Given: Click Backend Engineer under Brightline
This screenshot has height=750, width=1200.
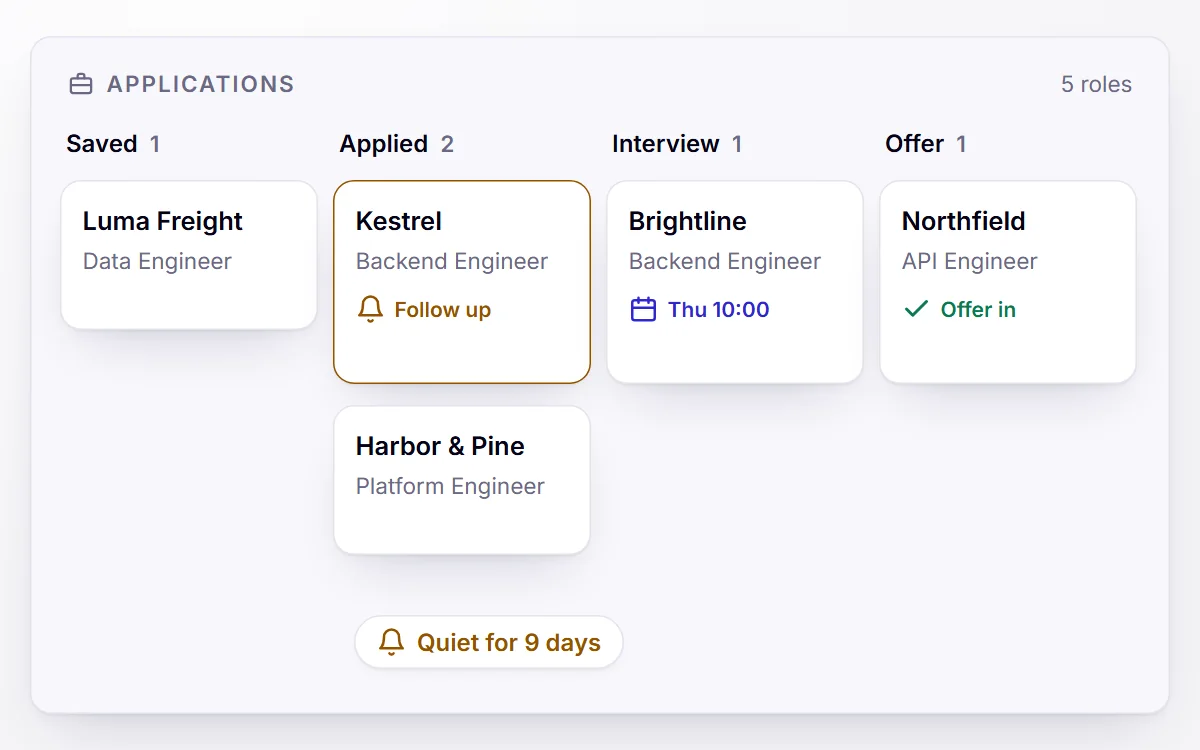Looking at the screenshot, I should [725, 261].
